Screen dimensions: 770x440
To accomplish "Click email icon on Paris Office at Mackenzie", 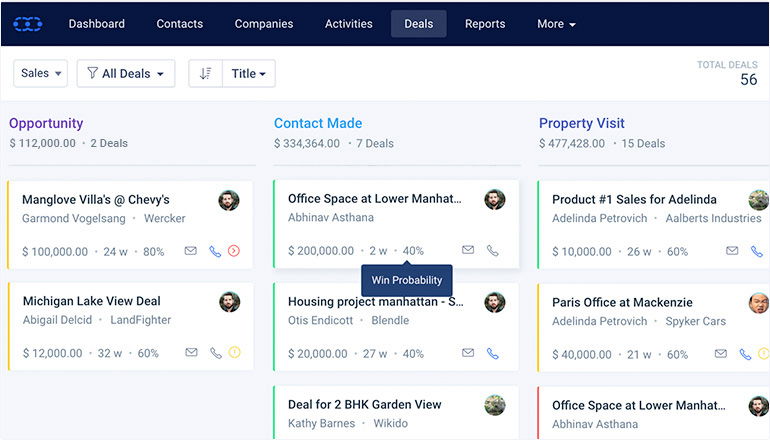I will pyautogui.click(x=721, y=354).
